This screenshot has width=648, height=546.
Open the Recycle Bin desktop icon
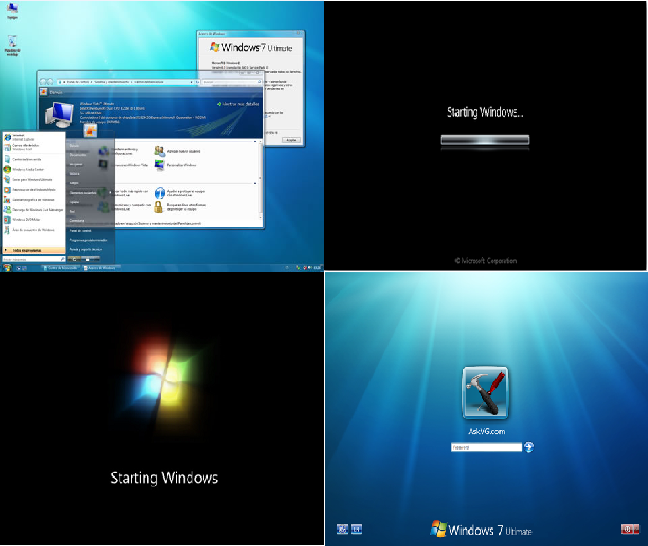pos(13,43)
